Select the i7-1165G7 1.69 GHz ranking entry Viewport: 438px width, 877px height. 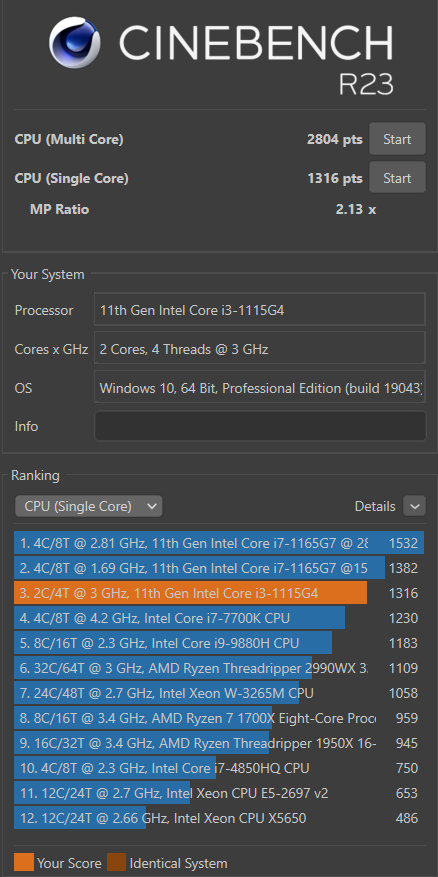point(219,568)
